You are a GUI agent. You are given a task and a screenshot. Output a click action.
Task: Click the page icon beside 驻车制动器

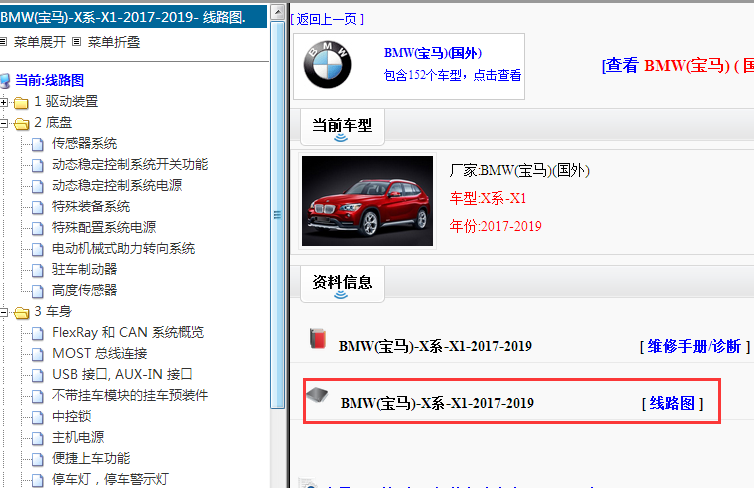[x=38, y=270]
